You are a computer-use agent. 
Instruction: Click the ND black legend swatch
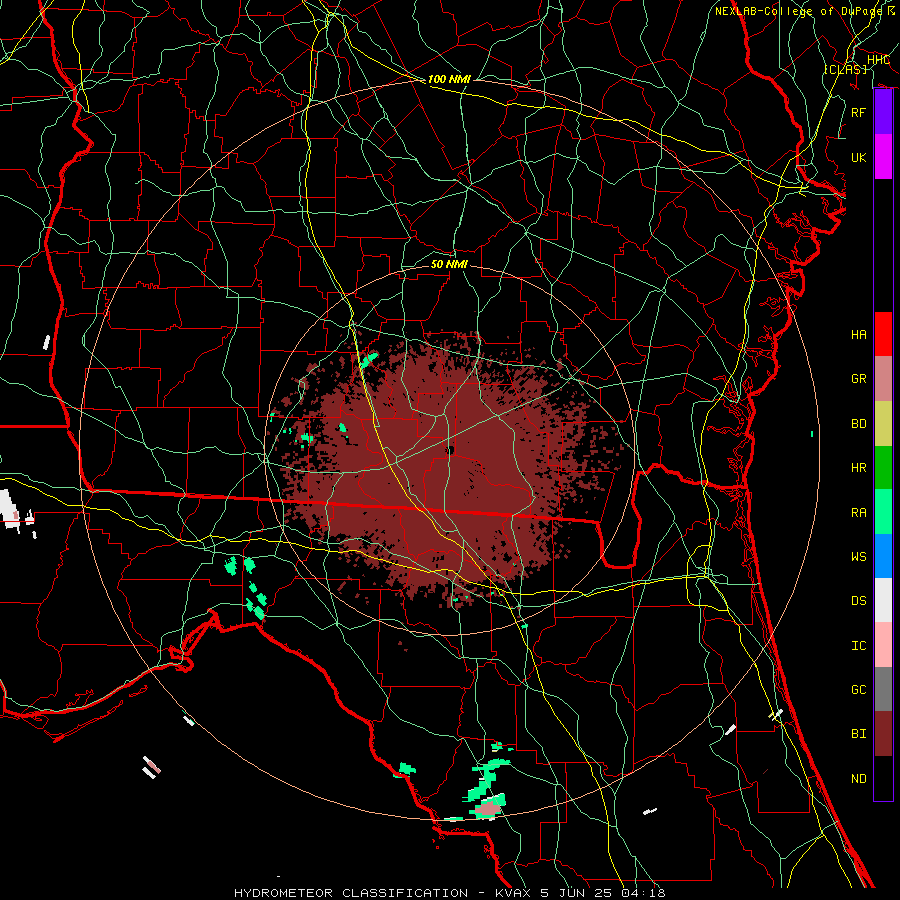pos(883,778)
